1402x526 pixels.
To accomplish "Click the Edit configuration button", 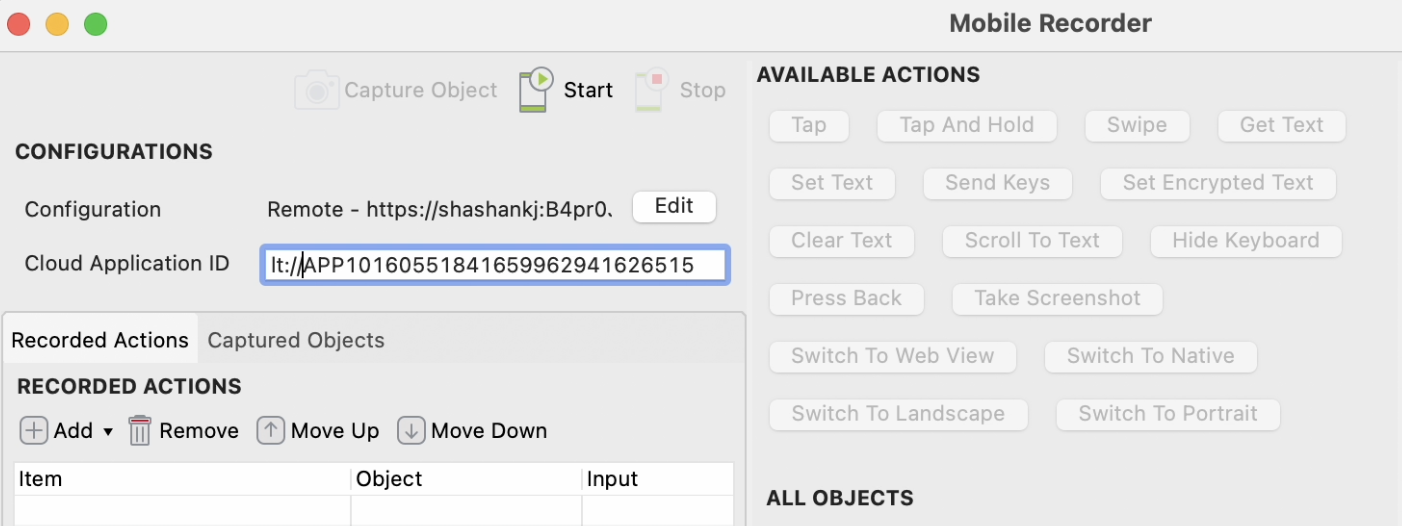I will click(674, 206).
